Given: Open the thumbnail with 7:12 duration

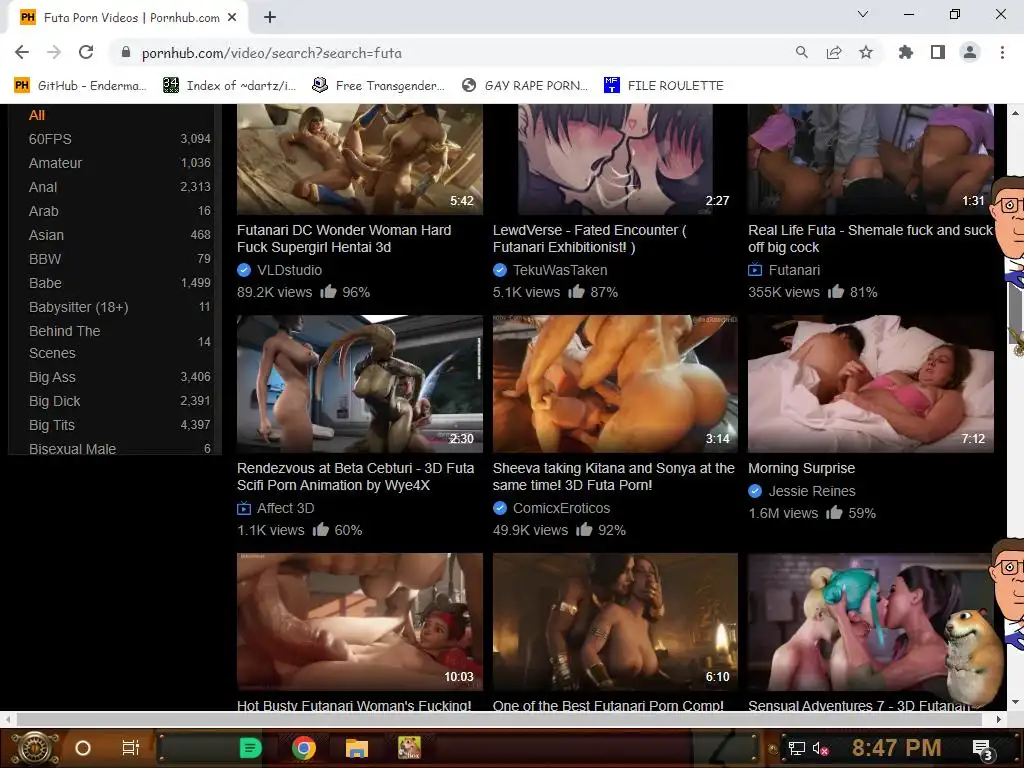Looking at the screenshot, I should 871,384.
